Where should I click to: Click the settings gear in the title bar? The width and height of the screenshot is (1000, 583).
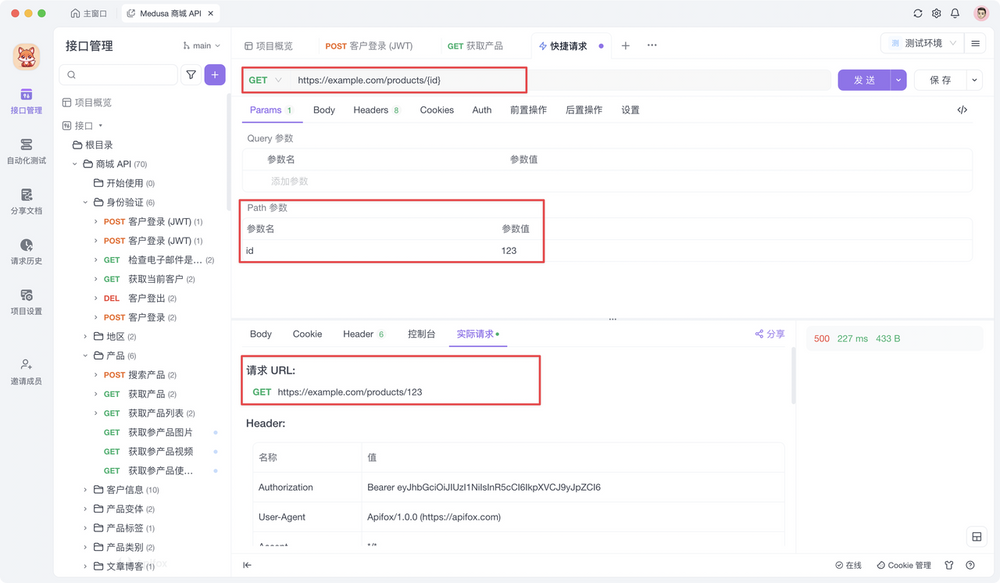coord(935,14)
